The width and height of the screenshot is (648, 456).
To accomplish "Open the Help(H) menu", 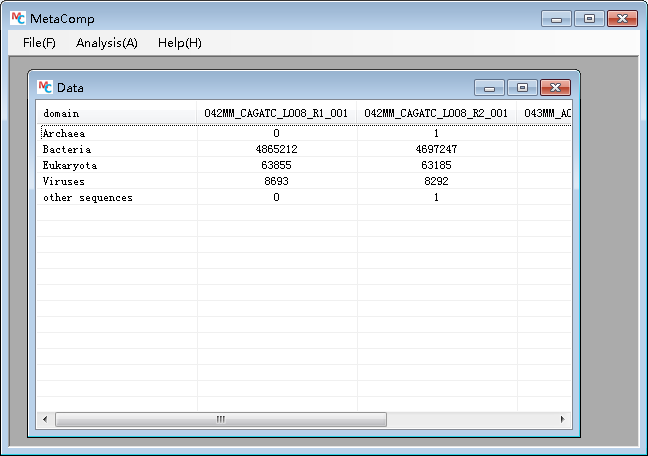I will pos(179,43).
